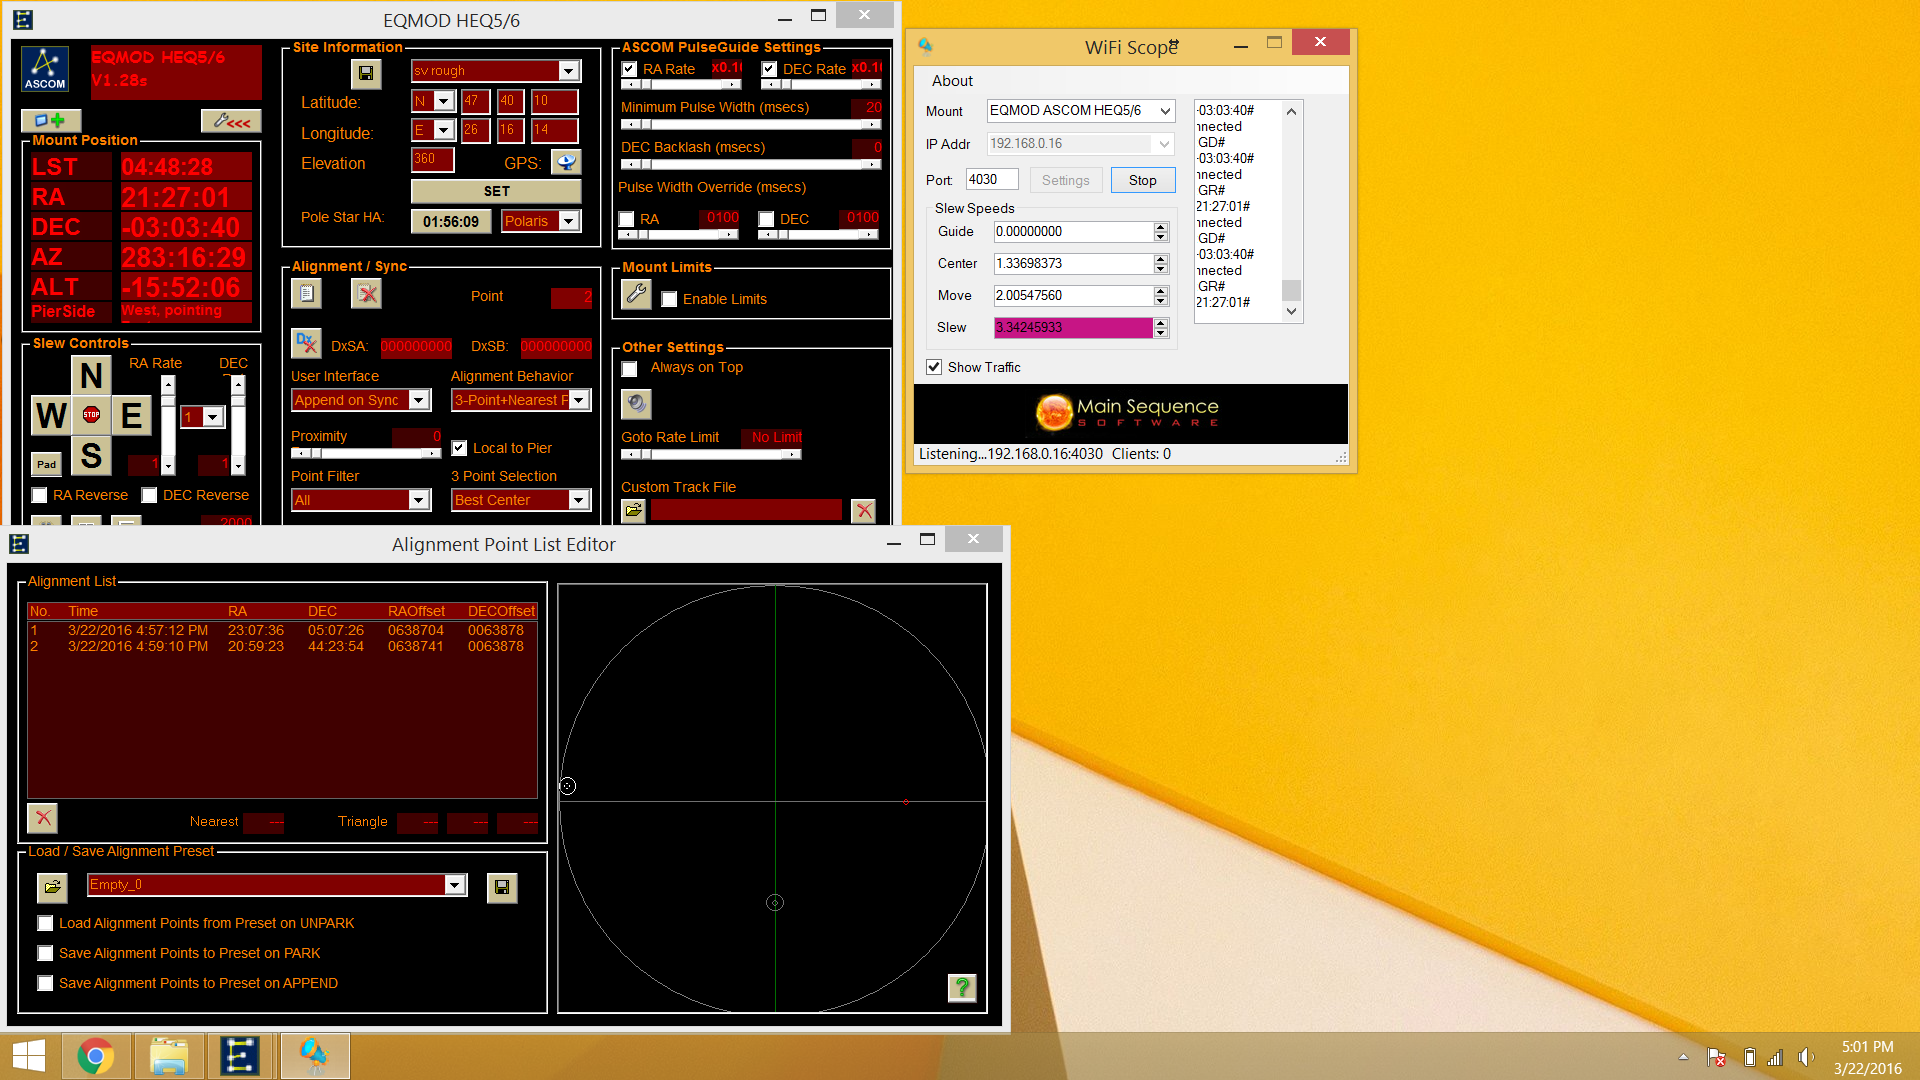Open the slew Pad
The width and height of the screenshot is (1920, 1080).
coord(47,464)
